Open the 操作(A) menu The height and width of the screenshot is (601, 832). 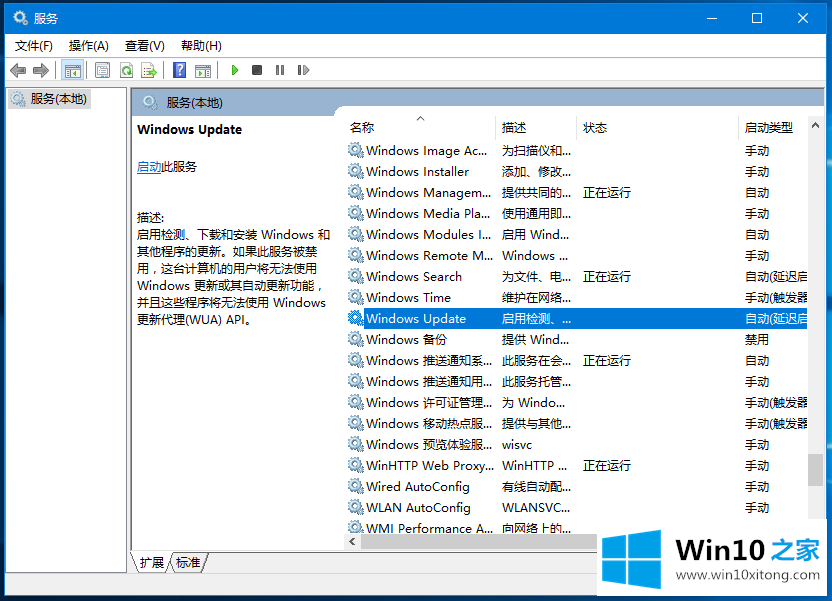point(88,45)
